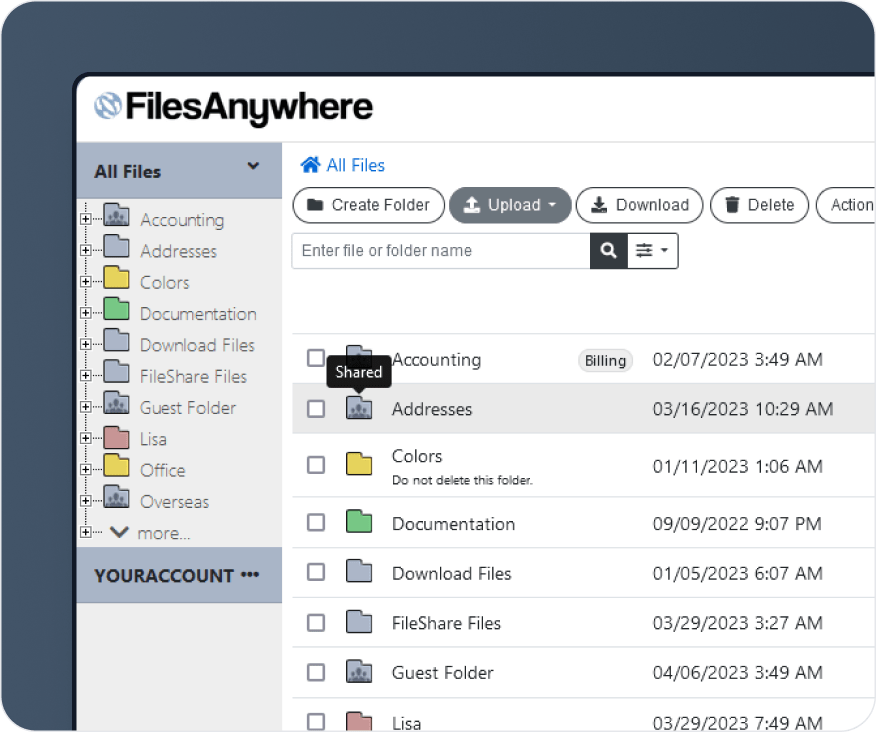Expand the Accounting node in sidebar tree

86,219
